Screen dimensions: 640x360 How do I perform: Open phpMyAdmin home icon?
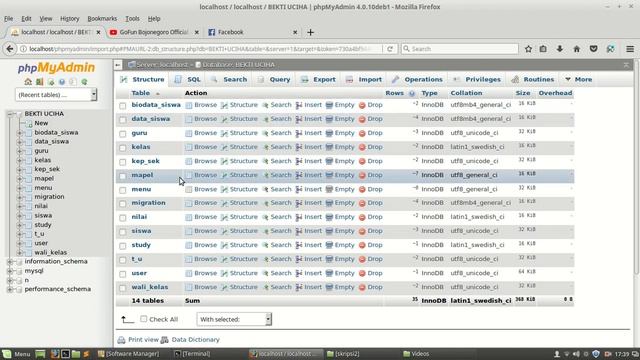click(x=28, y=82)
